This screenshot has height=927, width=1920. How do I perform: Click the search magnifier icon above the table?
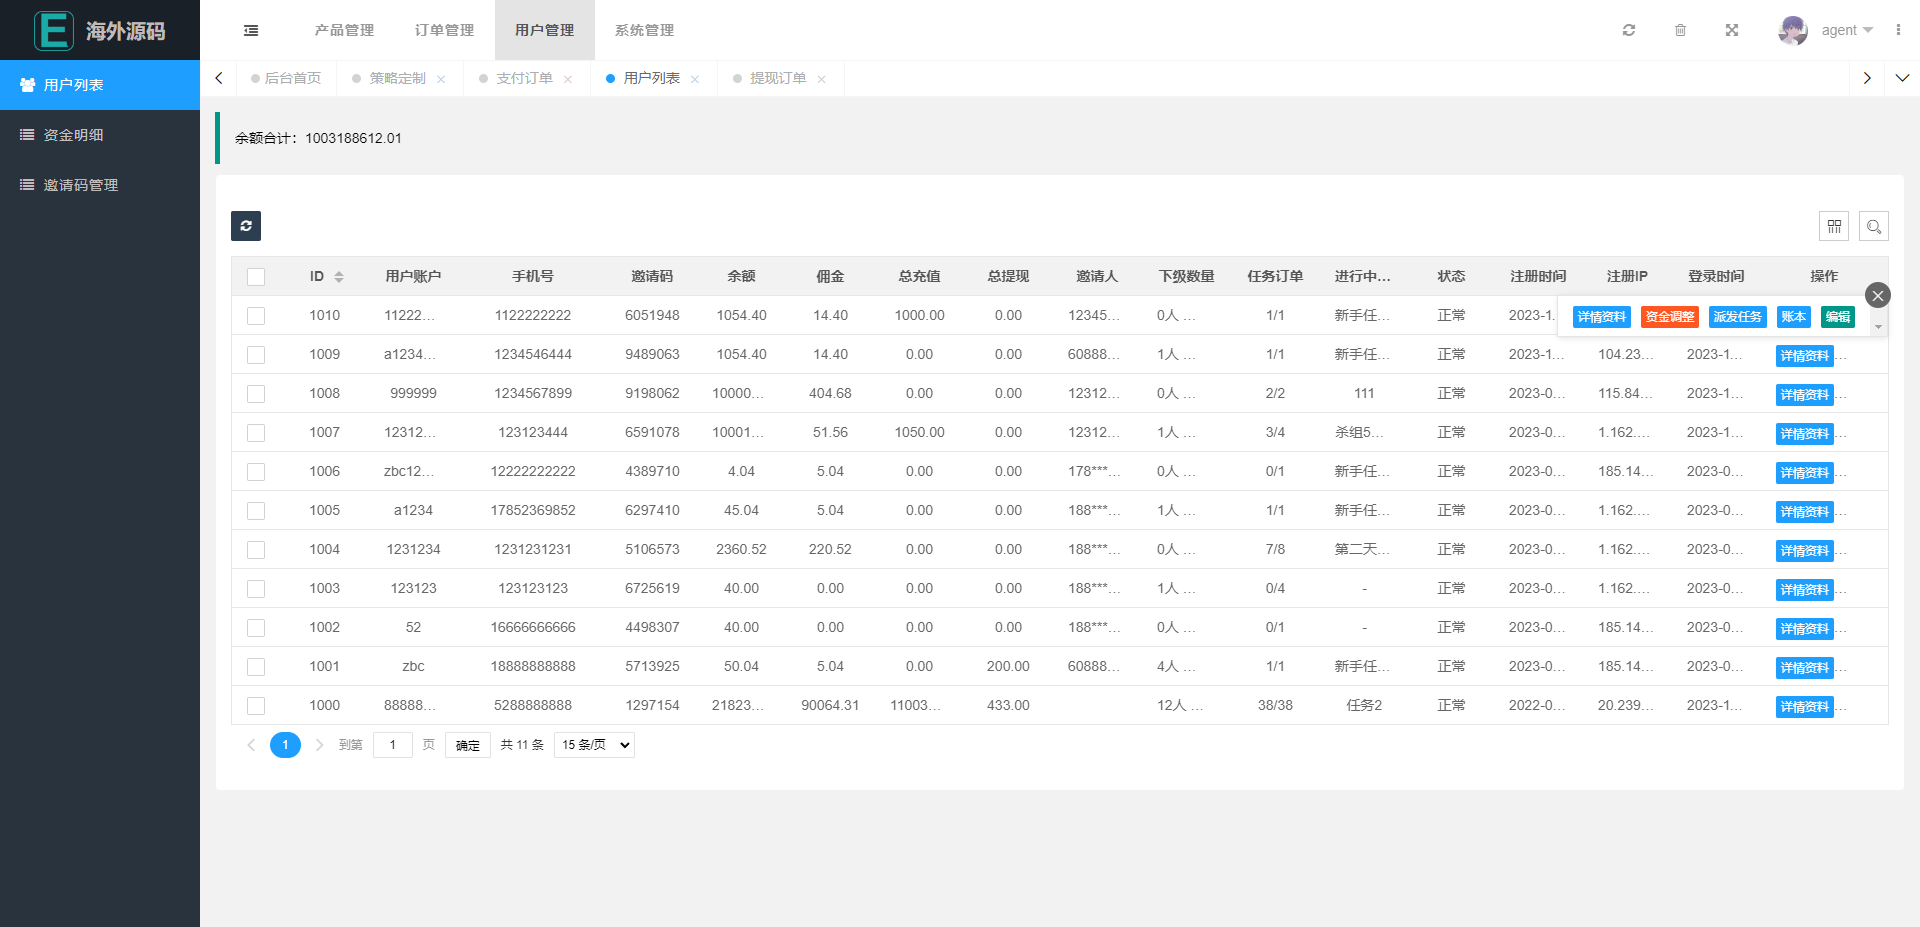click(1874, 226)
